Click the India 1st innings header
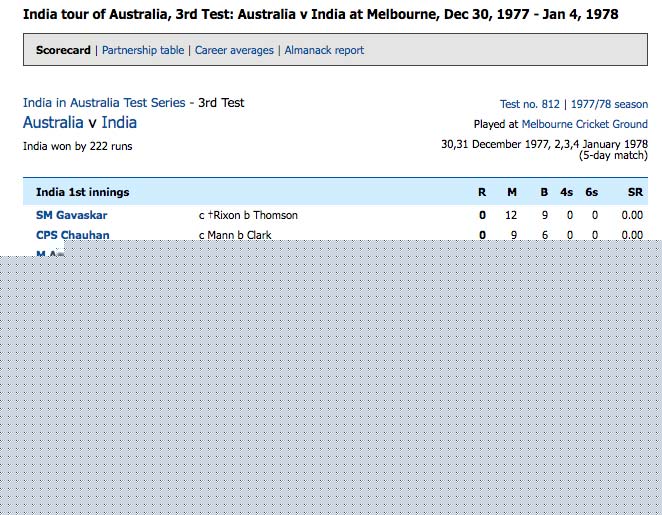The width and height of the screenshot is (662, 515). [x=82, y=192]
